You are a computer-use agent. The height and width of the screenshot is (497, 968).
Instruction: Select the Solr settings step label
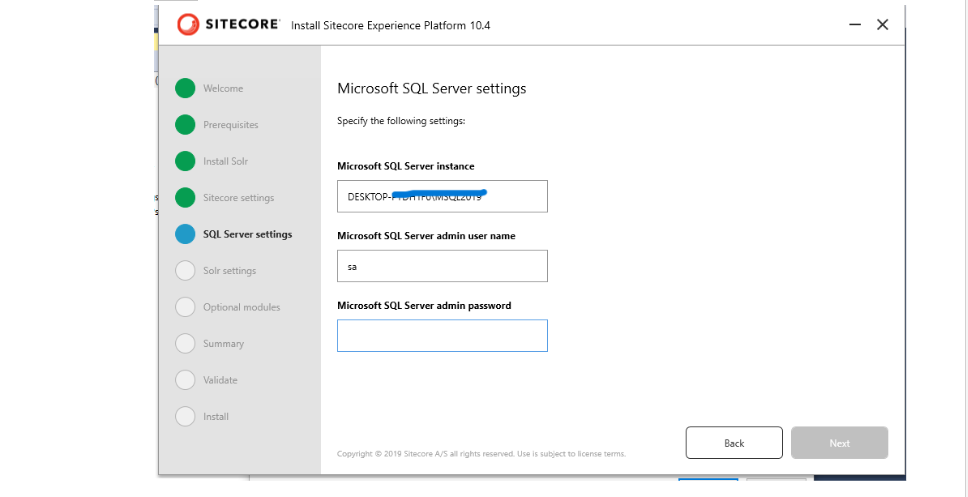[230, 270]
